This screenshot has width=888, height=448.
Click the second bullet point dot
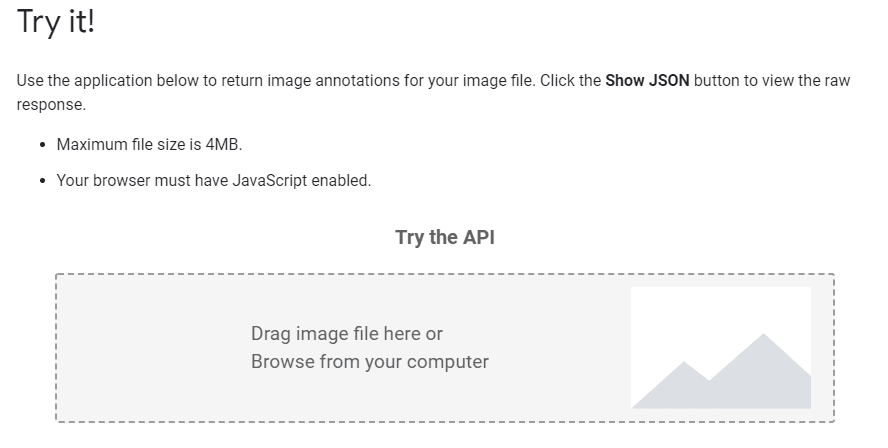pos(42,182)
